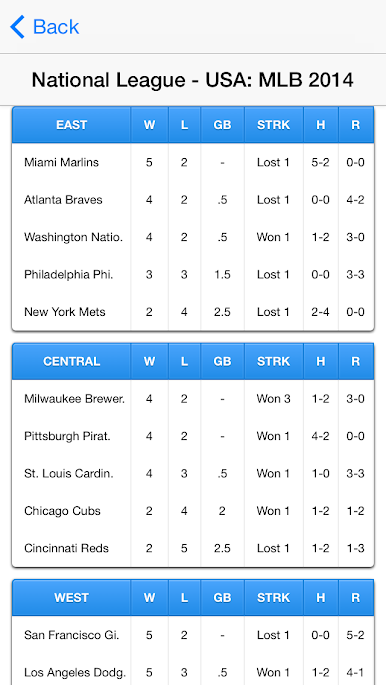Choose the New York Mets row

point(193,312)
